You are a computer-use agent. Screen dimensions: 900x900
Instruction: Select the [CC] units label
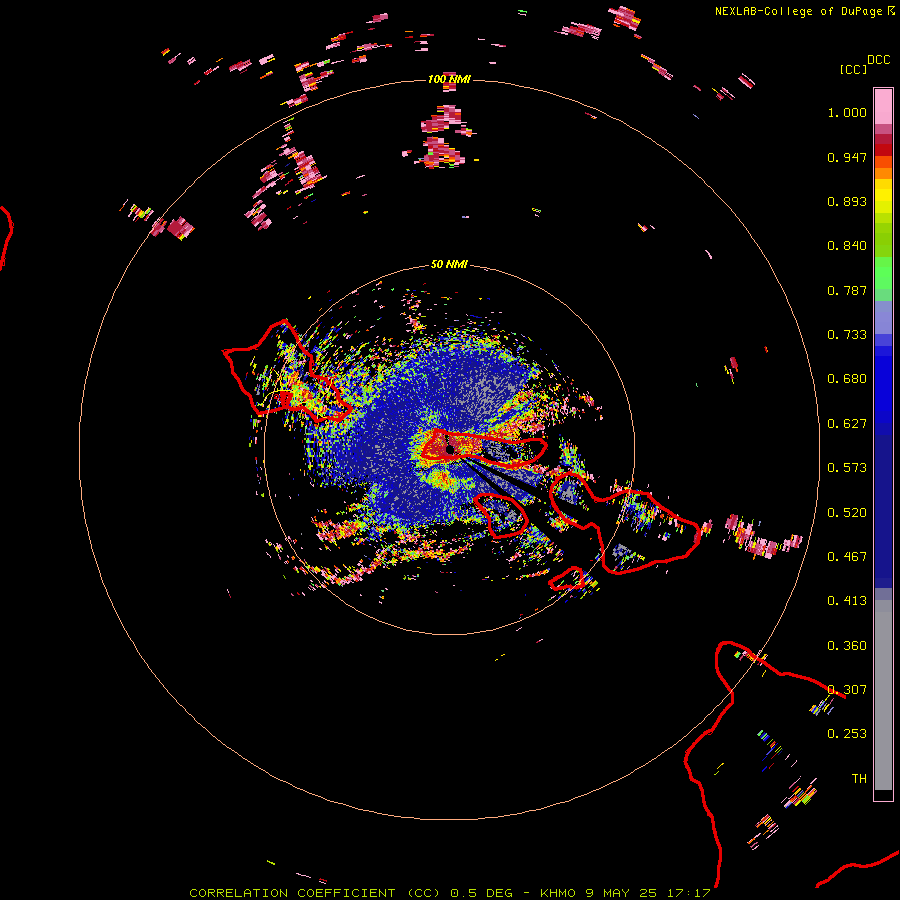pyautogui.click(x=853, y=69)
